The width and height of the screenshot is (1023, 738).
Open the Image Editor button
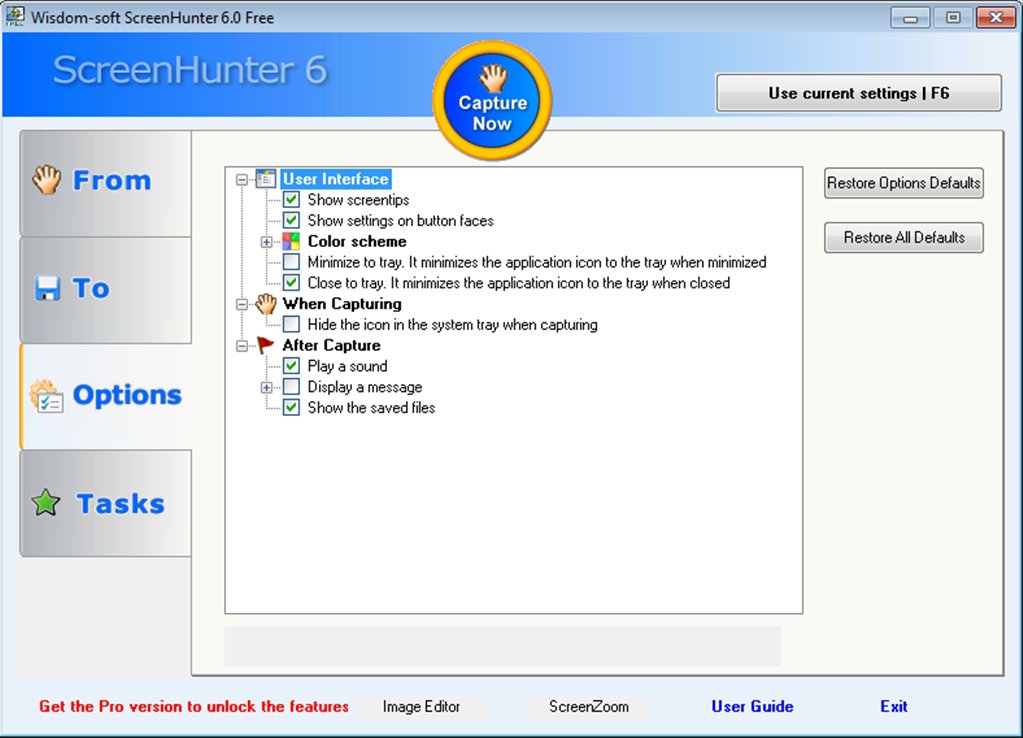421,706
